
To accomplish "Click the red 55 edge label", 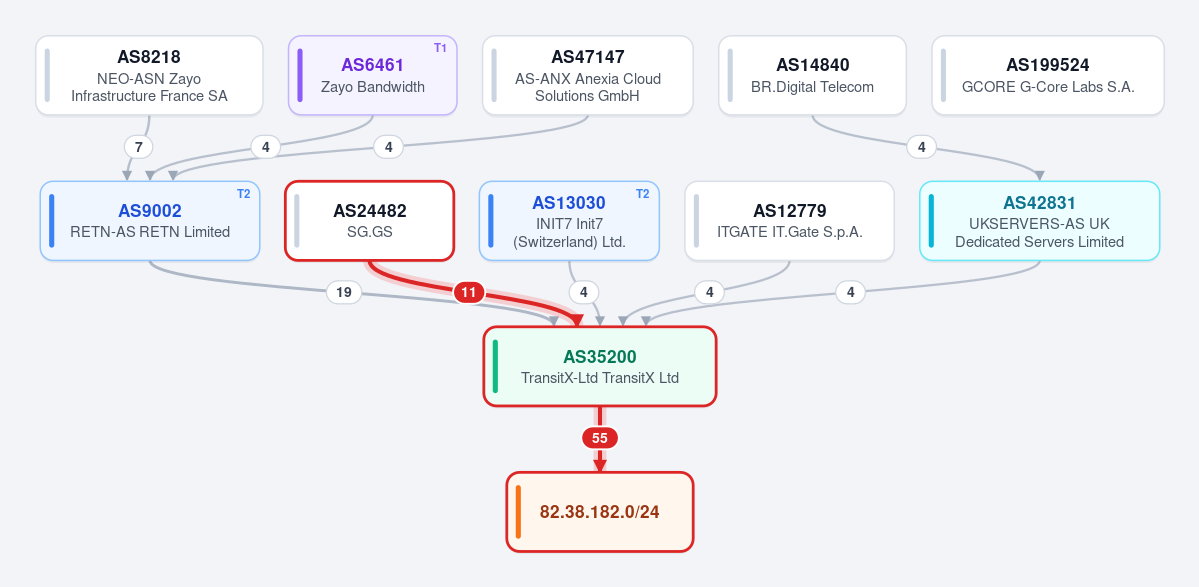I will point(600,438).
